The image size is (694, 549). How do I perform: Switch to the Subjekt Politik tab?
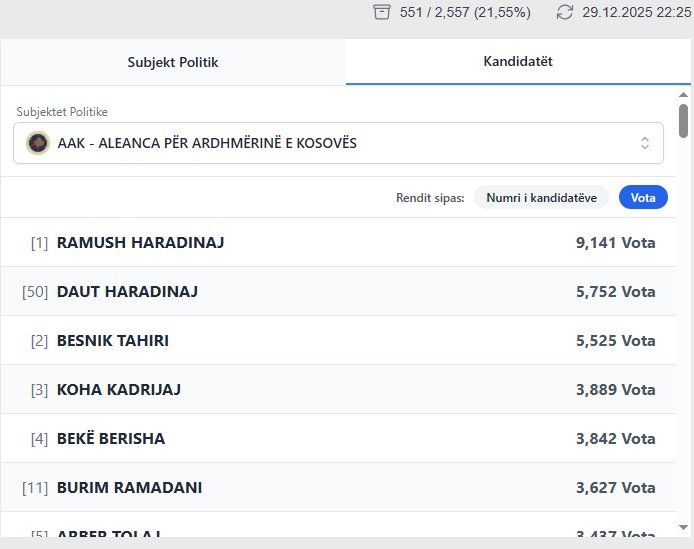click(x=173, y=62)
